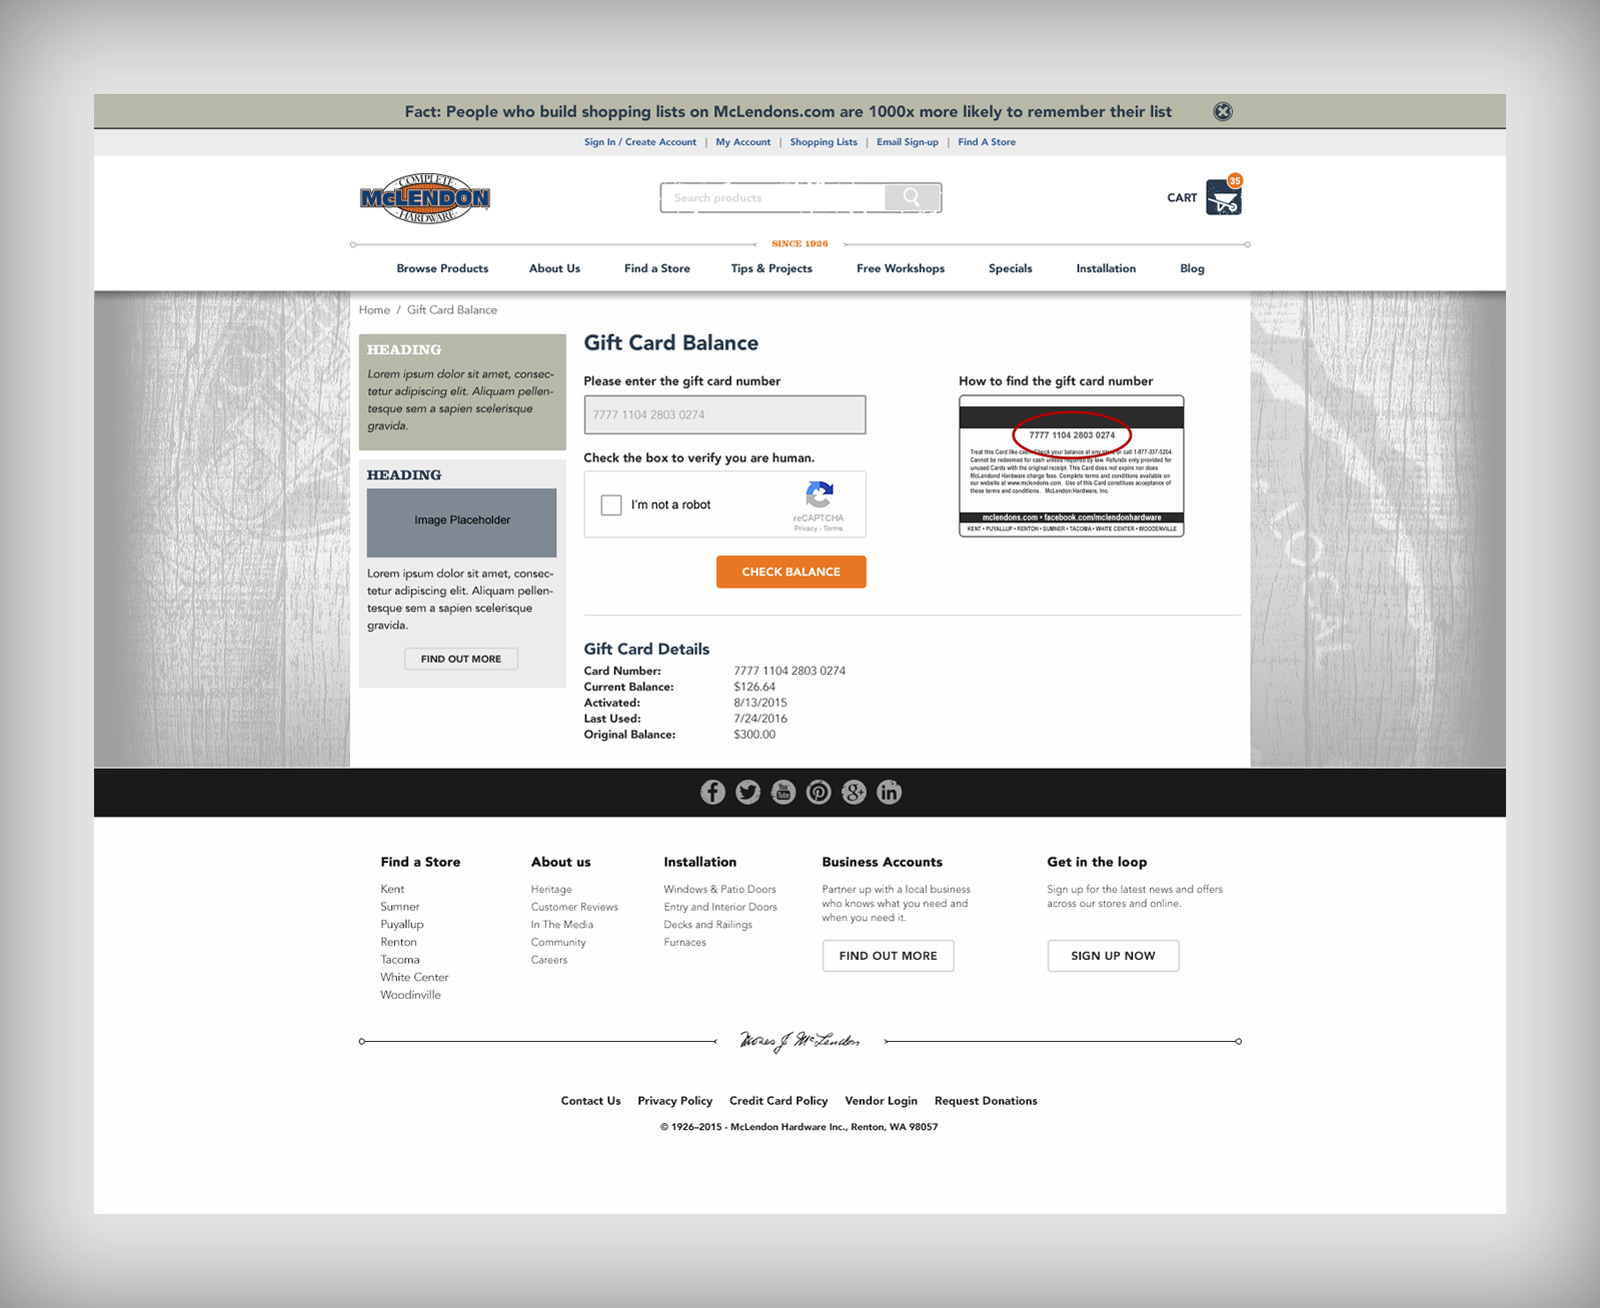Open In The Media footer link
Screen dimensions: 1600x1308
click(562, 925)
